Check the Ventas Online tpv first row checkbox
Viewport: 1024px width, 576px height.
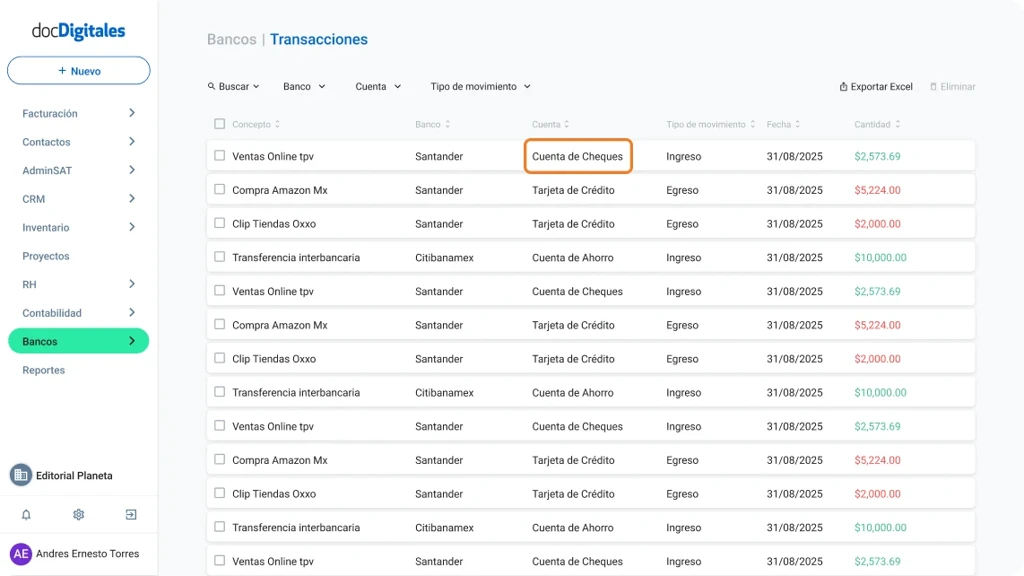(x=218, y=155)
